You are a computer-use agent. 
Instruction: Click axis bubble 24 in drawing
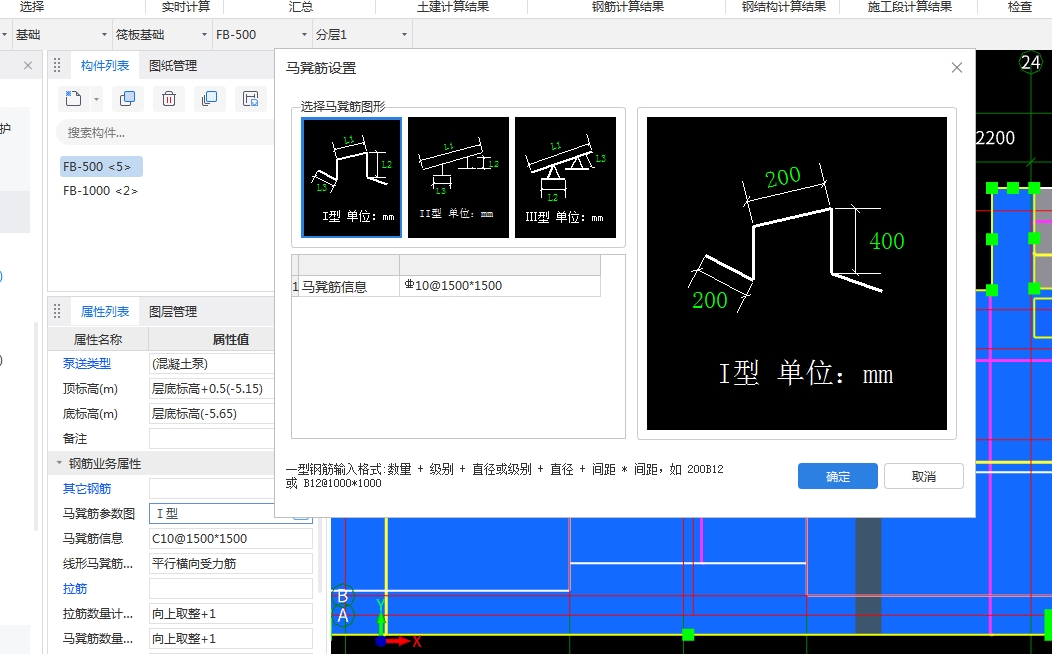1030,62
